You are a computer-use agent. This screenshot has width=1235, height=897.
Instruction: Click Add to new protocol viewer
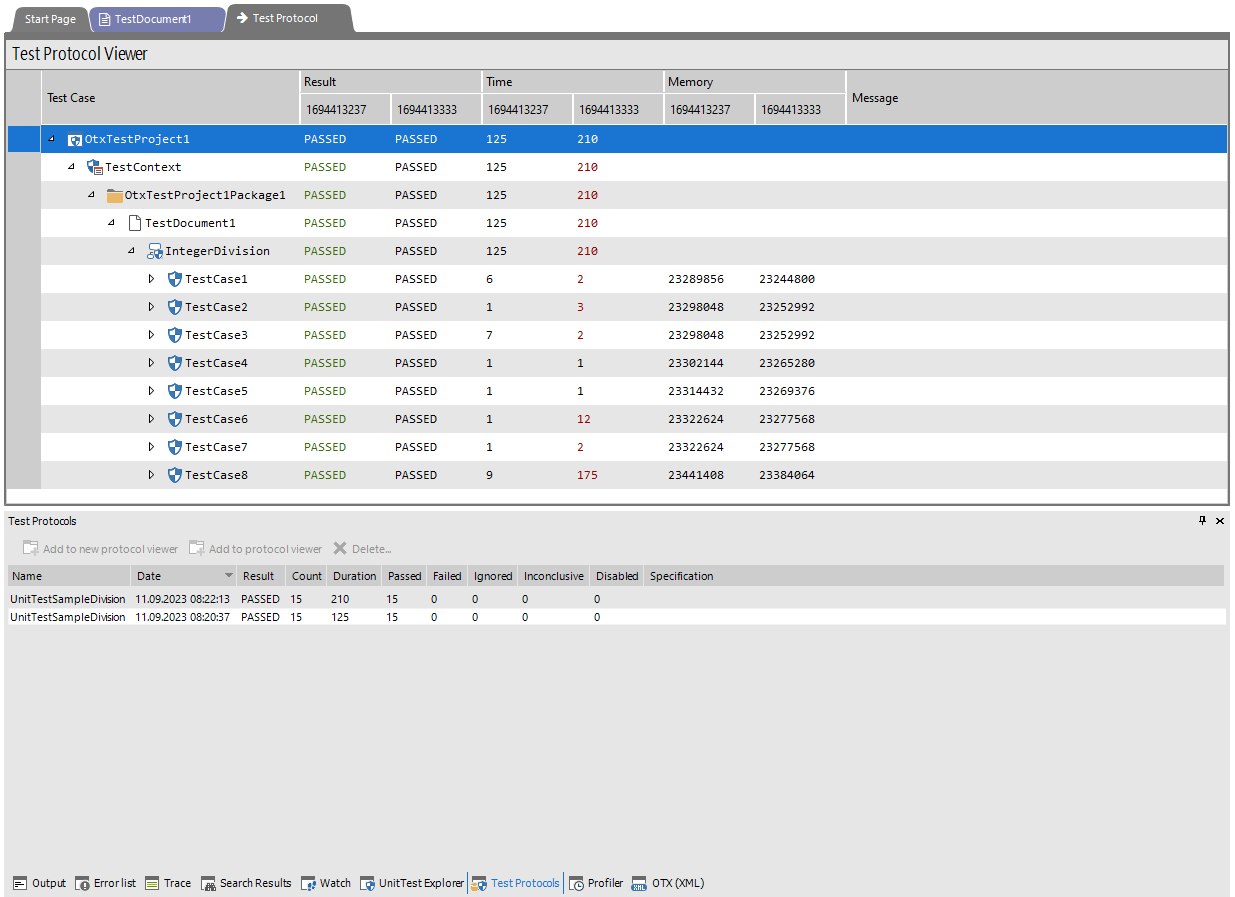pos(100,549)
